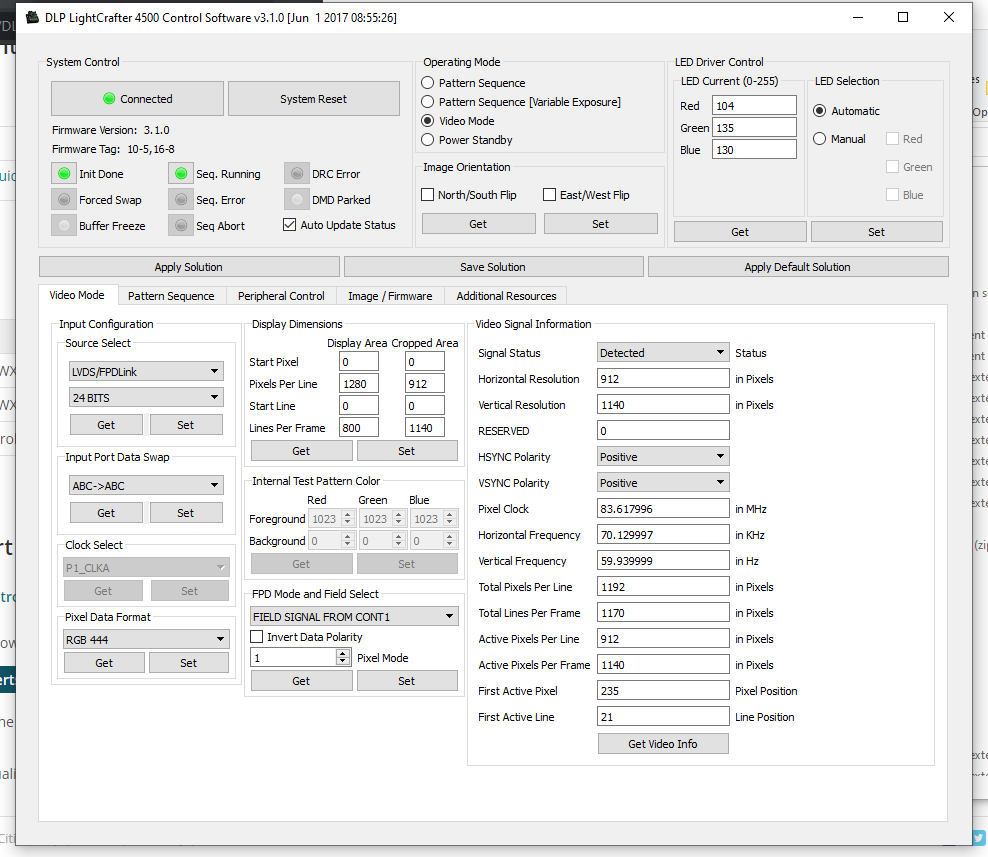Open the HSYNC Polarity dropdown
The width and height of the screenshot is (988, 857).
click(663, 457)
